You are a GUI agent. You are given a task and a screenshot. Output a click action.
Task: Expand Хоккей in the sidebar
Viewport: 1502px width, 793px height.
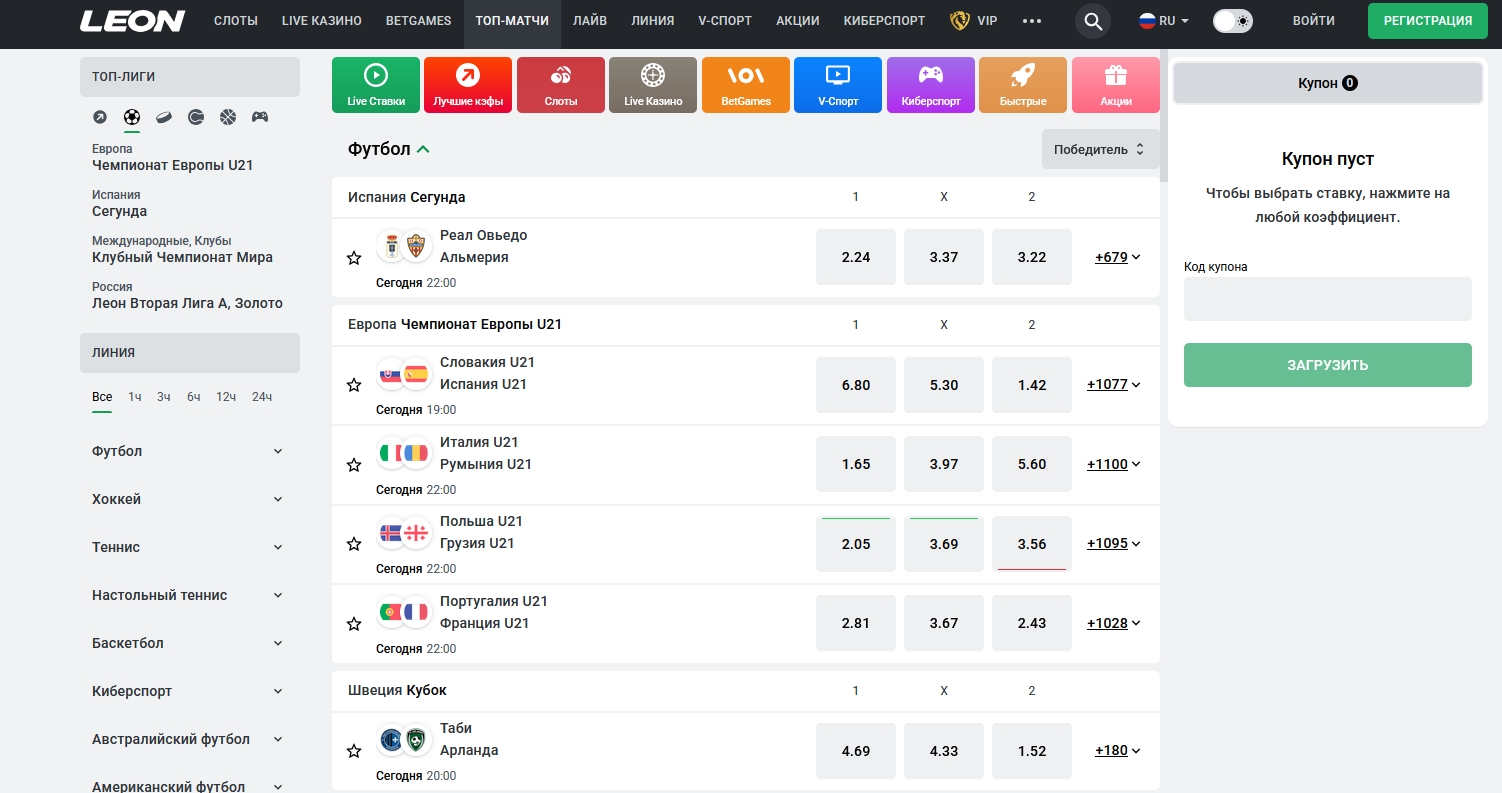(x=188, y=499)
